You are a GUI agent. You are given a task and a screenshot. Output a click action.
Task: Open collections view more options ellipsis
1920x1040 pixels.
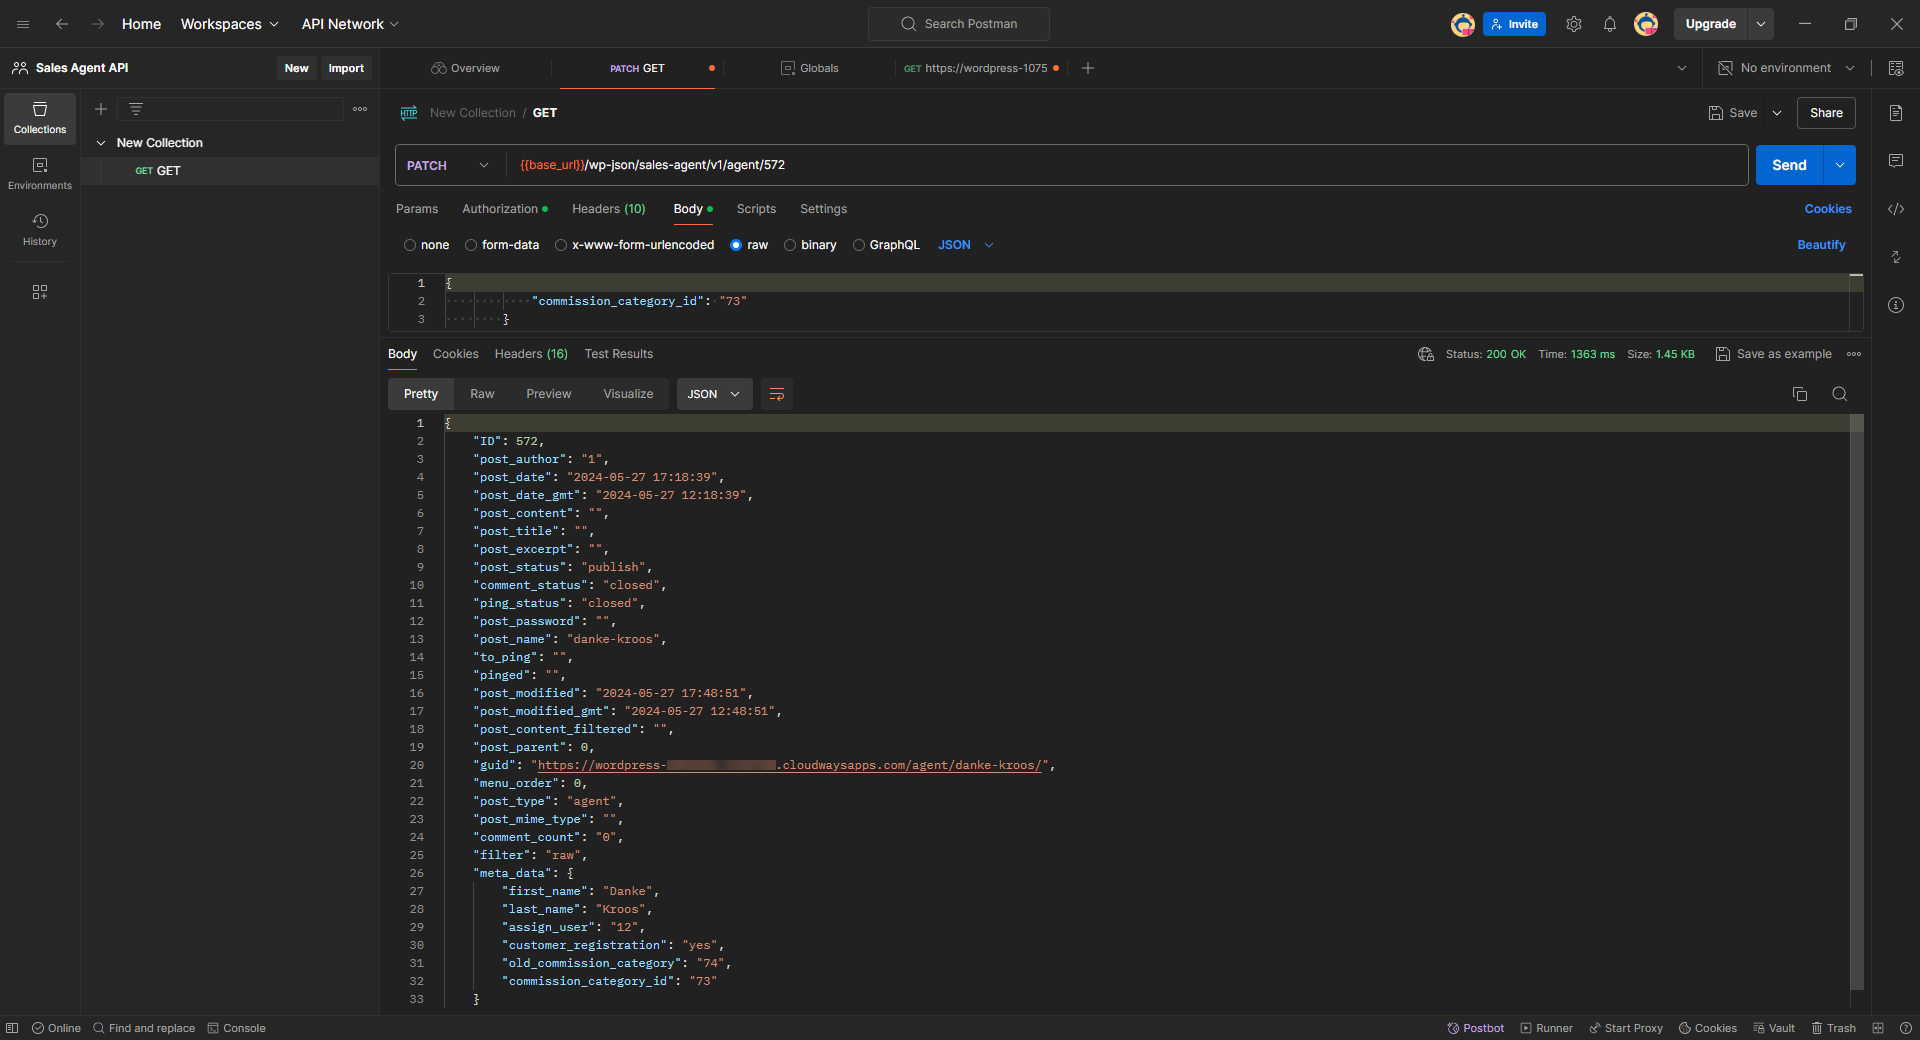(360, 109)
